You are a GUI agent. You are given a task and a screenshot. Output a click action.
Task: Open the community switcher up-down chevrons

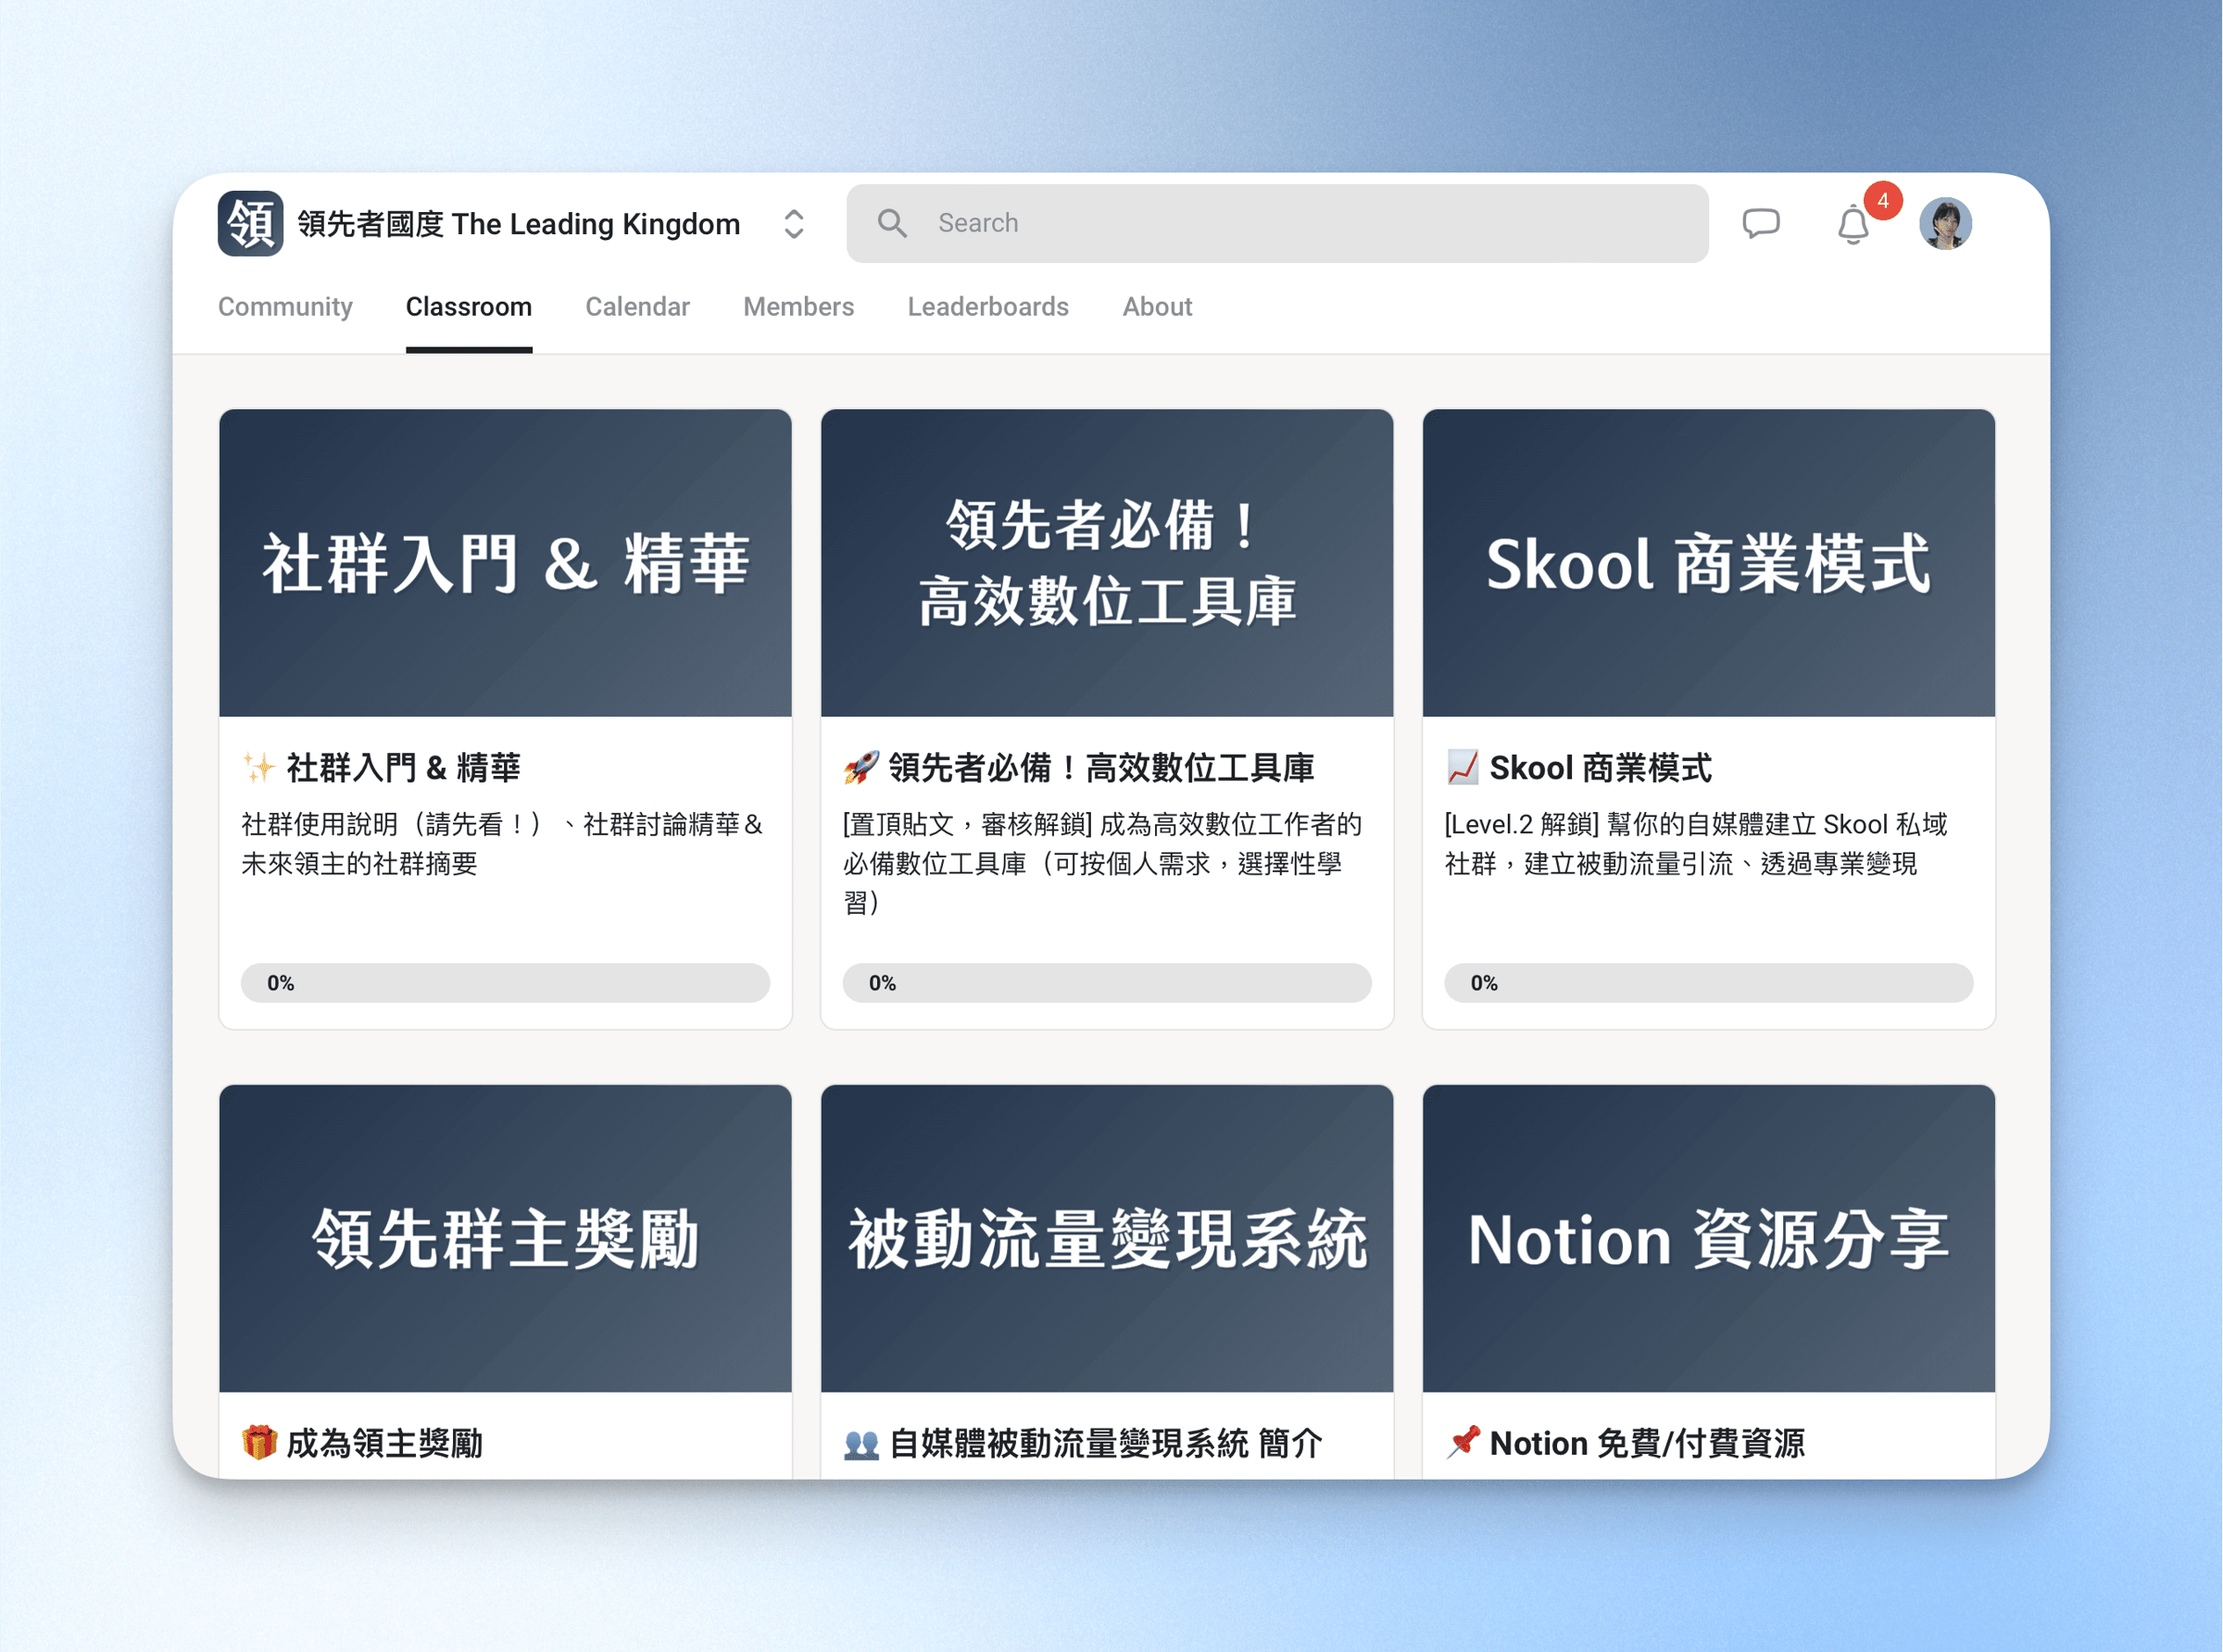click(x=793, y=224)
